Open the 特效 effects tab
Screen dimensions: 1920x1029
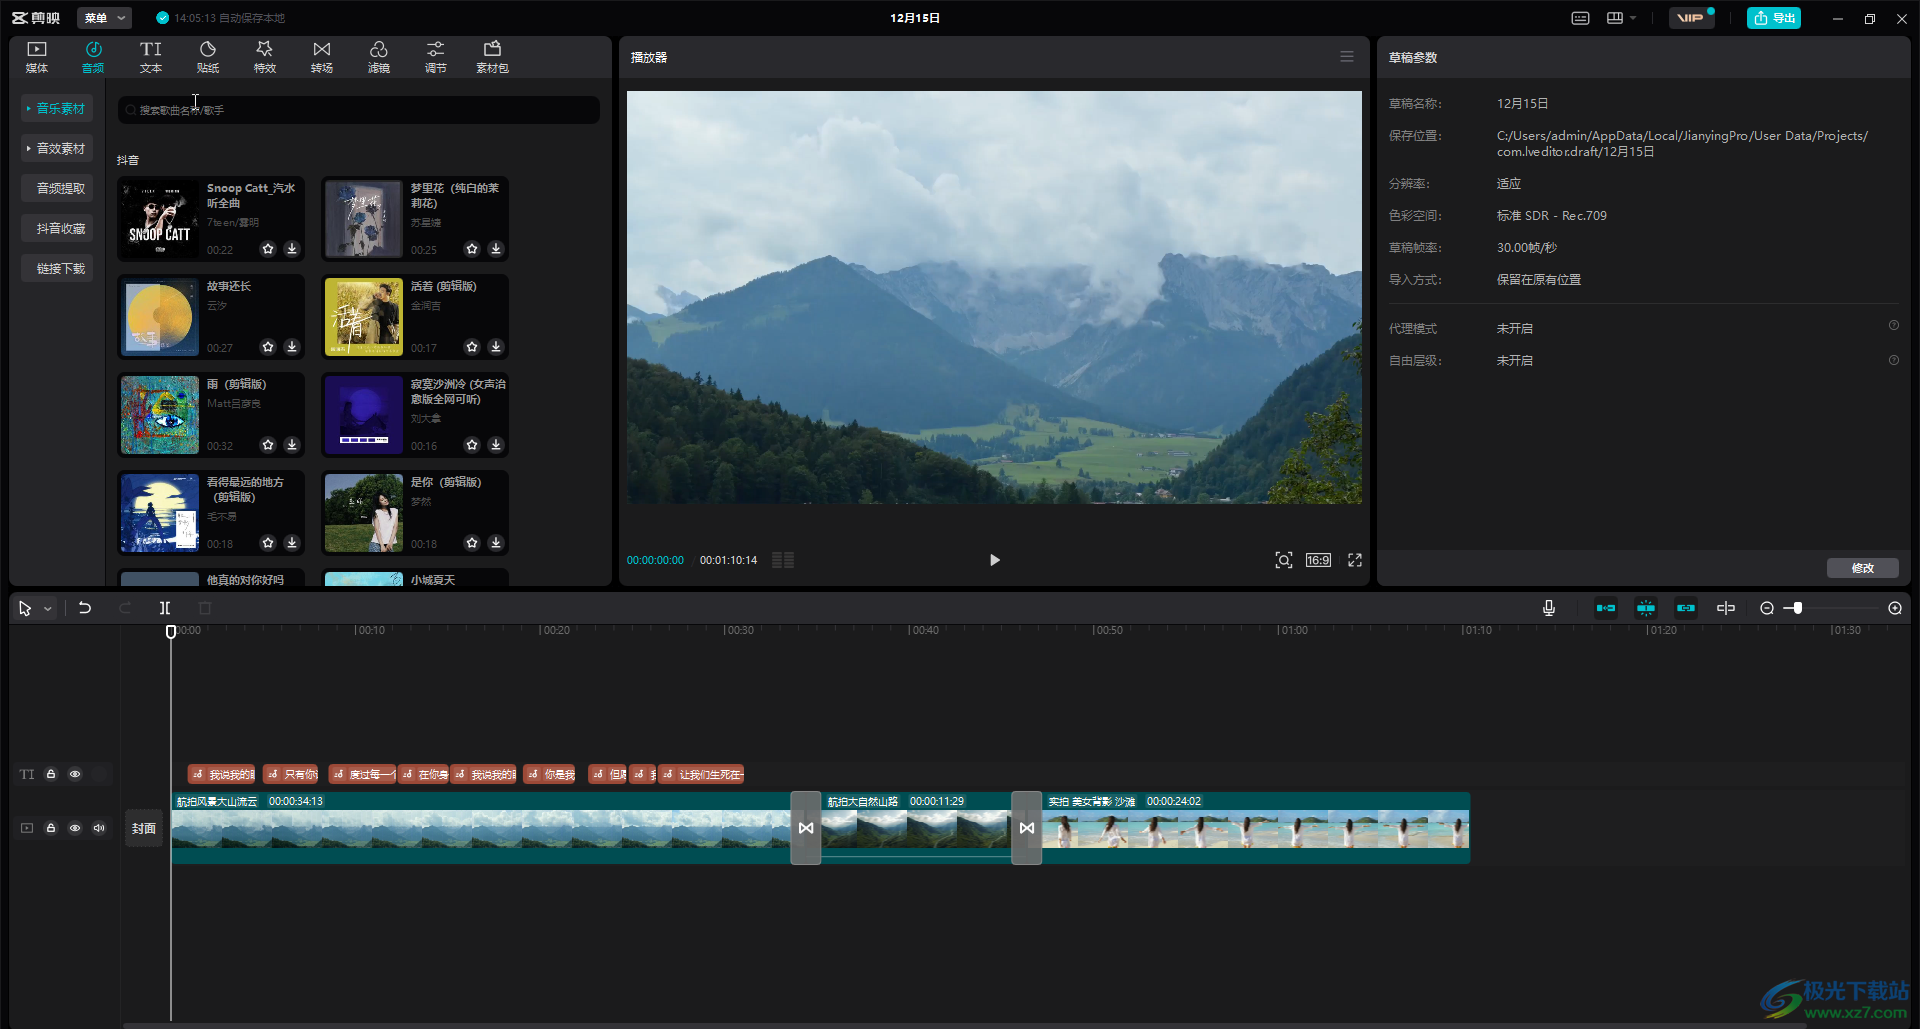tap(265, 57)
